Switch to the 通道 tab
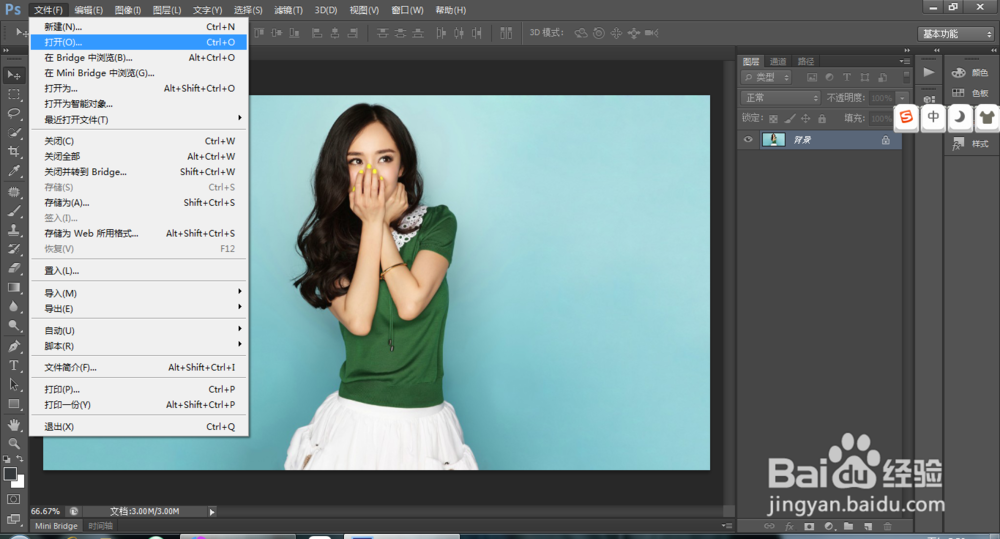 (778, 61)
